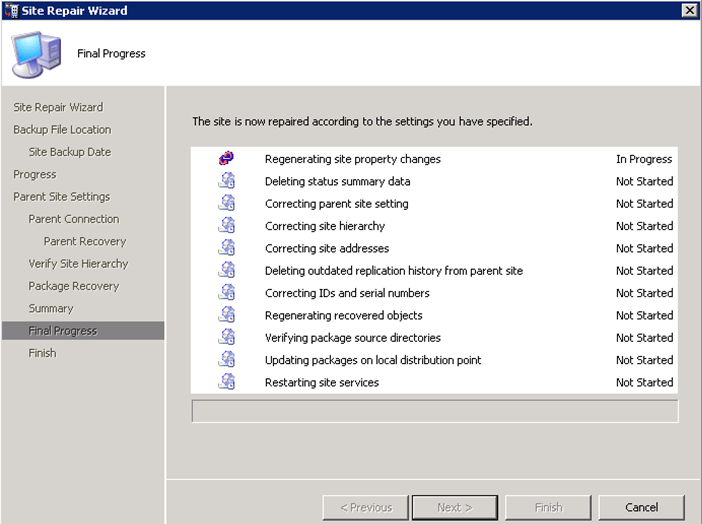Image resolution: width=702 pixels, height=524 pixels.
Task: Click the icon beside Restarting site services
Action: pyautogui.click(x=227, y=382)
